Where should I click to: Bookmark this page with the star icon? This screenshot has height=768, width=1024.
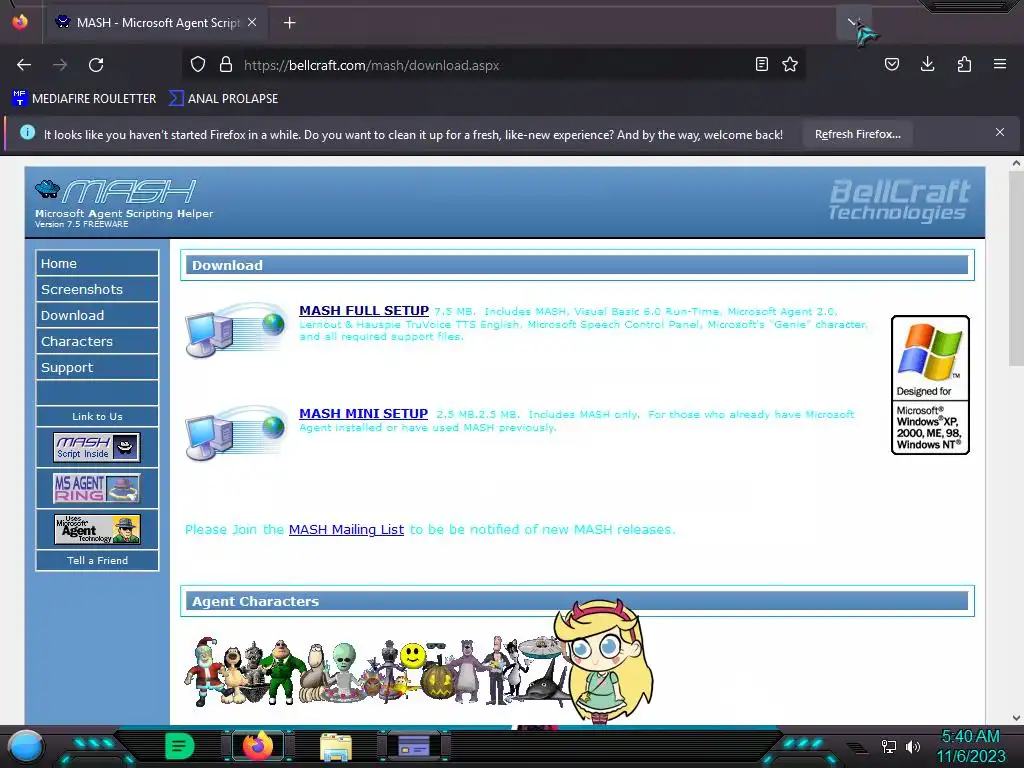(x=790, y=65)
